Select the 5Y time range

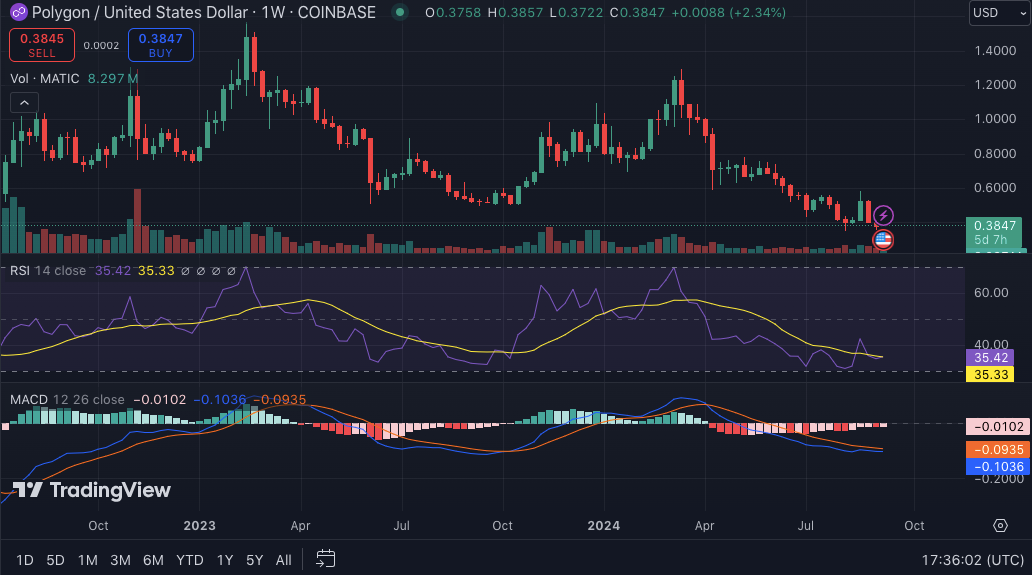point(255,560)
